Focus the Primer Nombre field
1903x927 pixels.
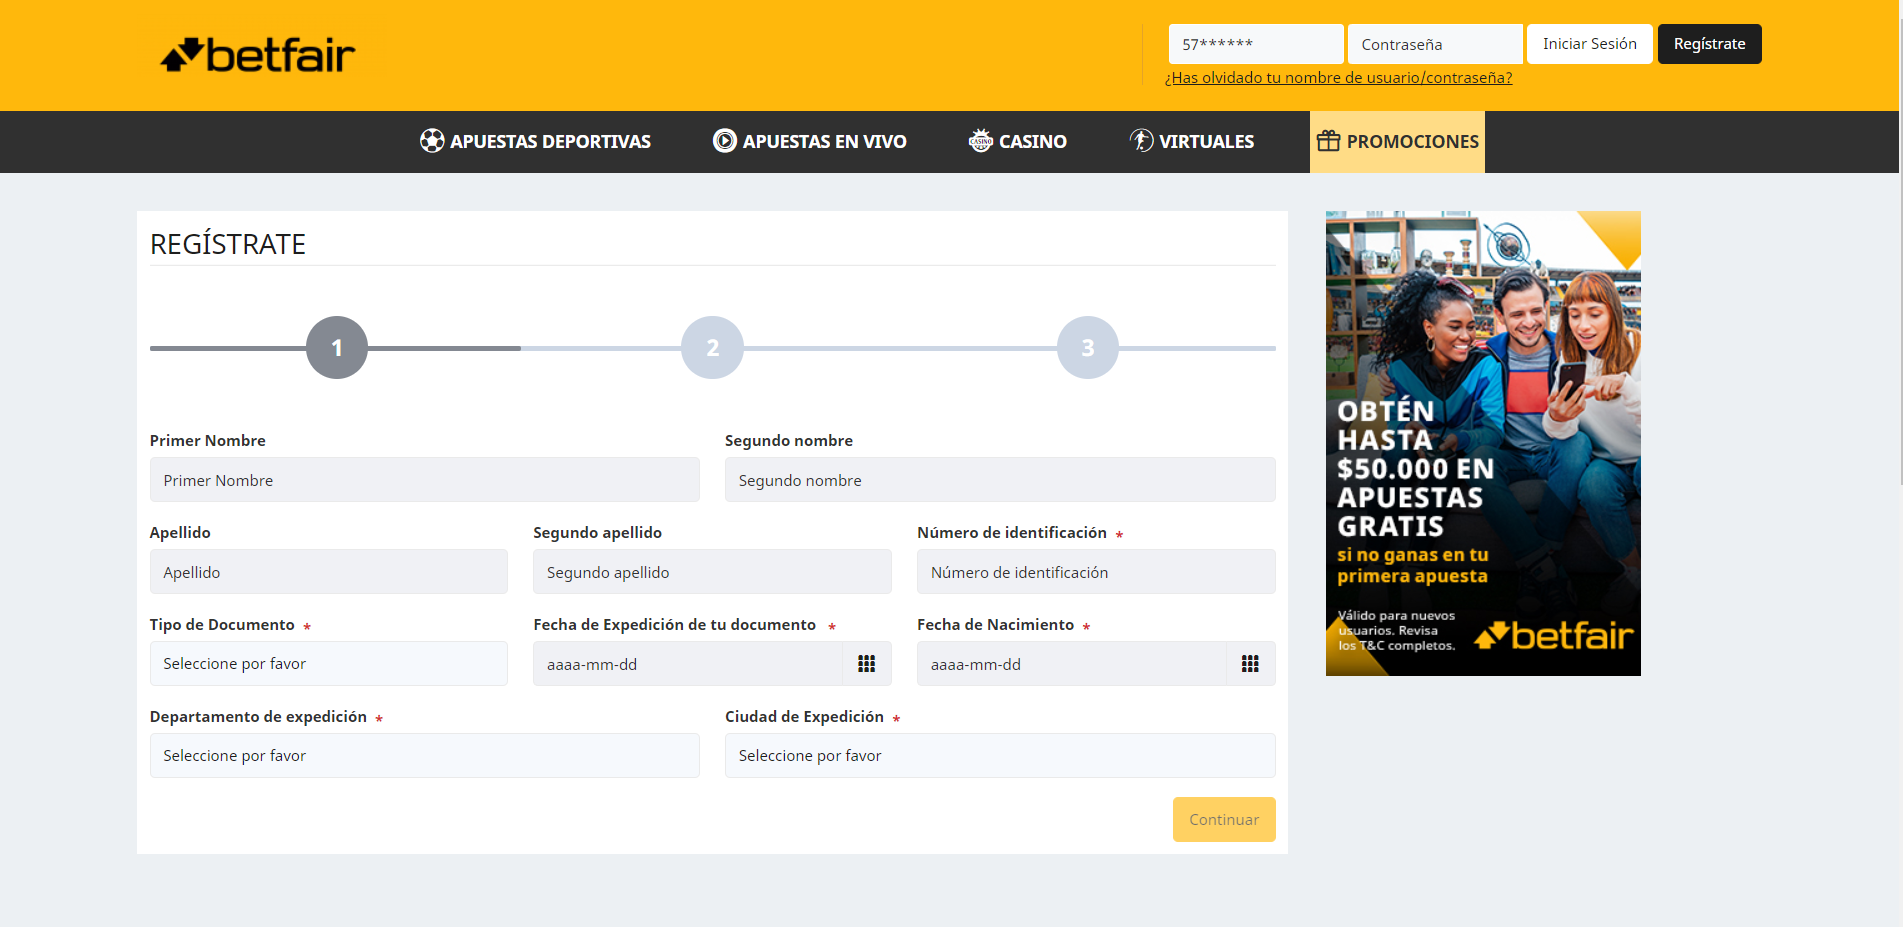point(425,480)
